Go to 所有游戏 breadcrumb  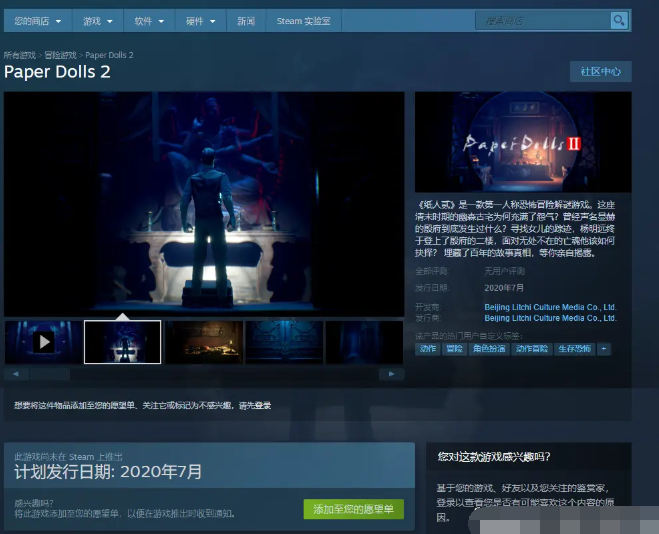tap(20, 55)
